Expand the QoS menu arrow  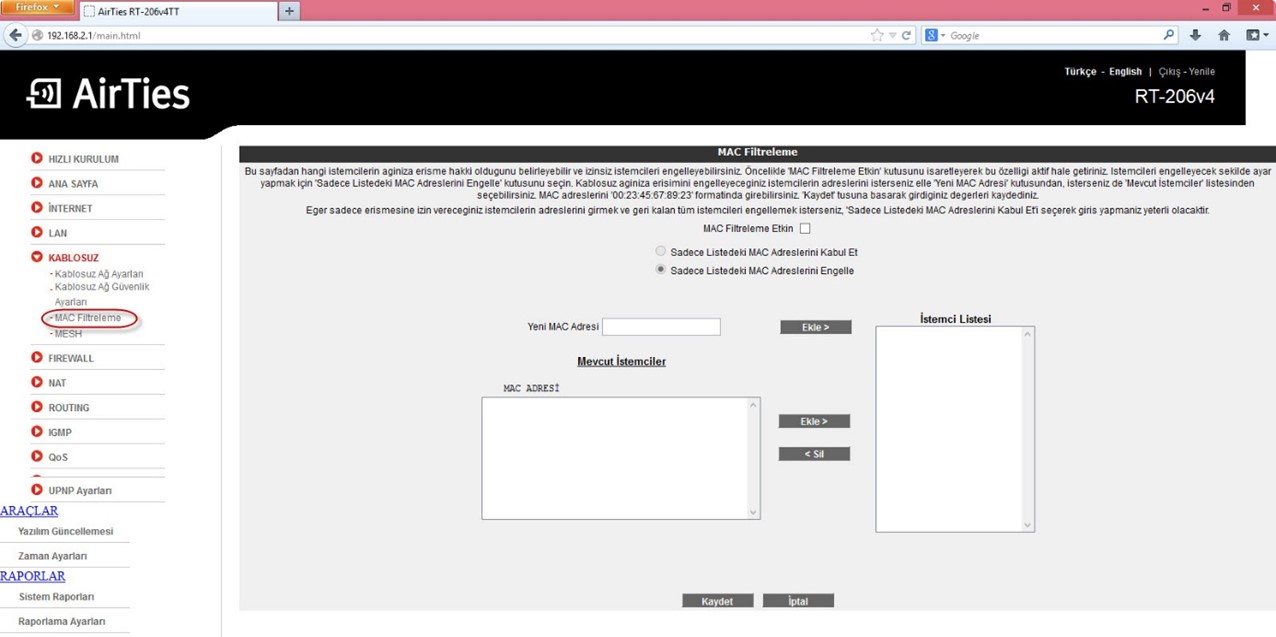[37, 457]
